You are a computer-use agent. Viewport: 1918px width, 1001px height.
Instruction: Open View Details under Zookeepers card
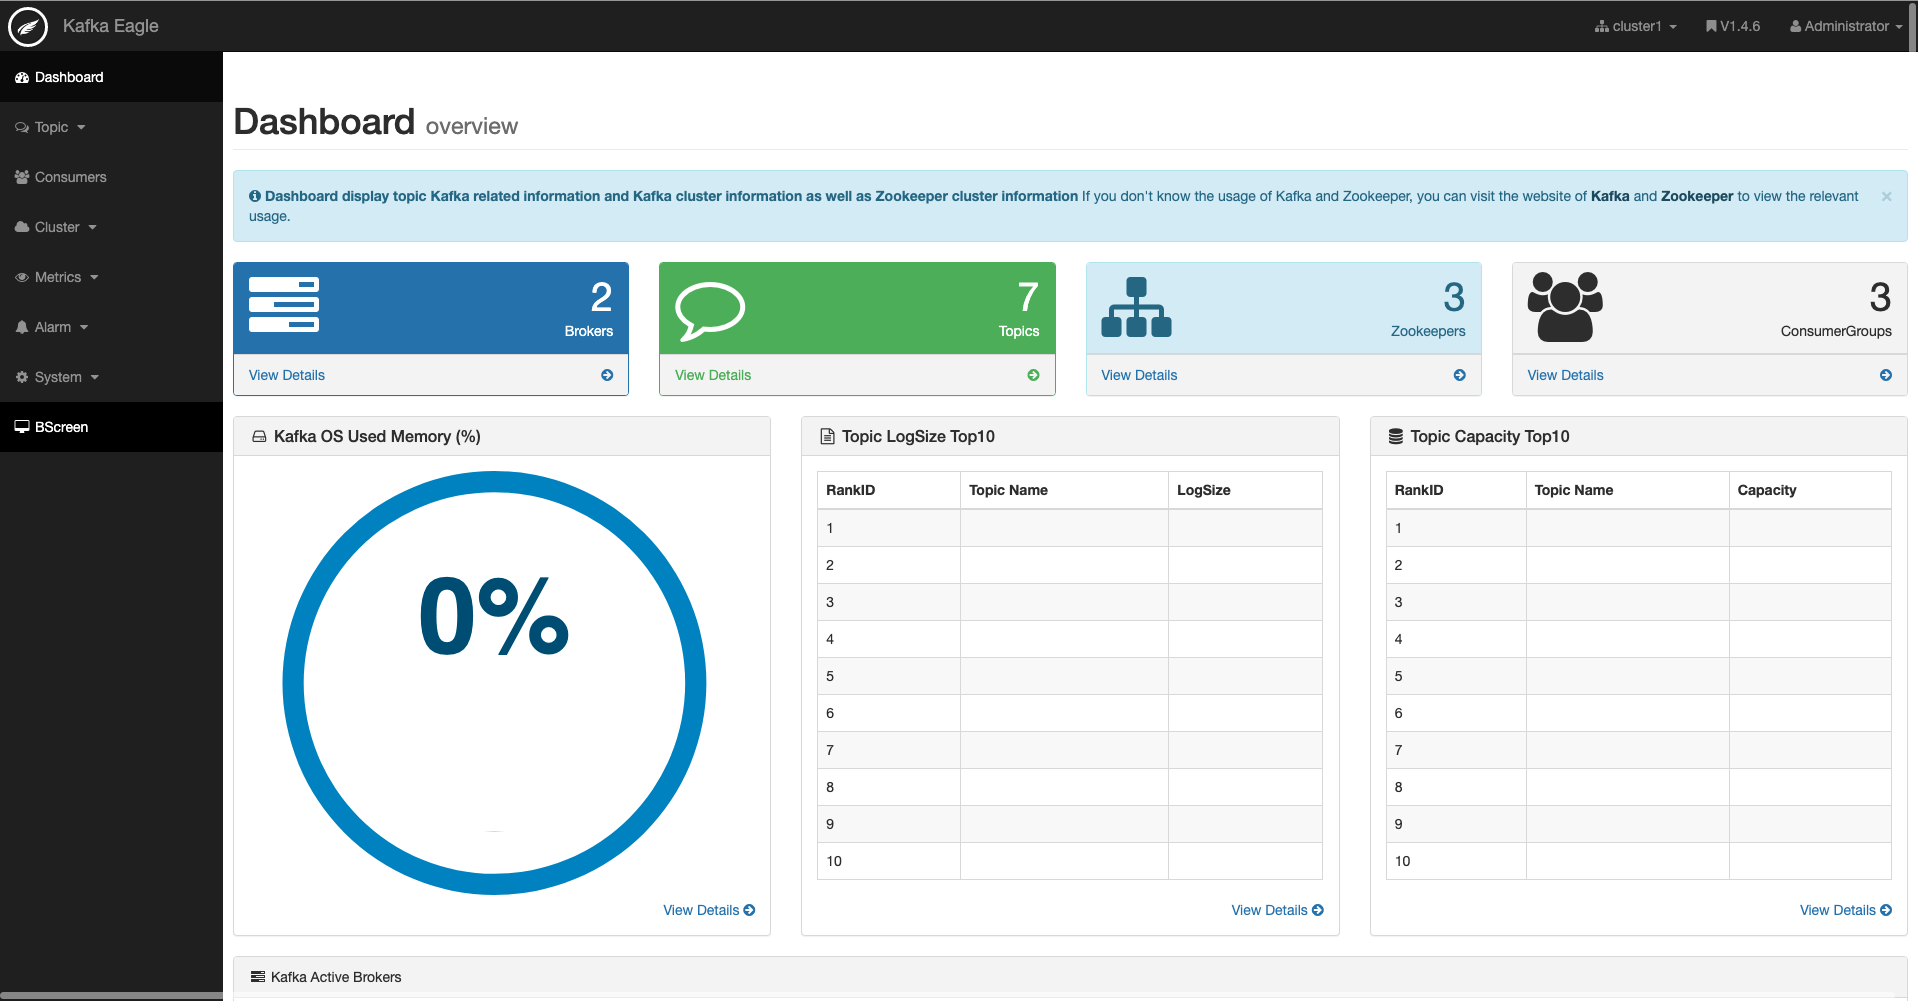[x=1139, y=375]
